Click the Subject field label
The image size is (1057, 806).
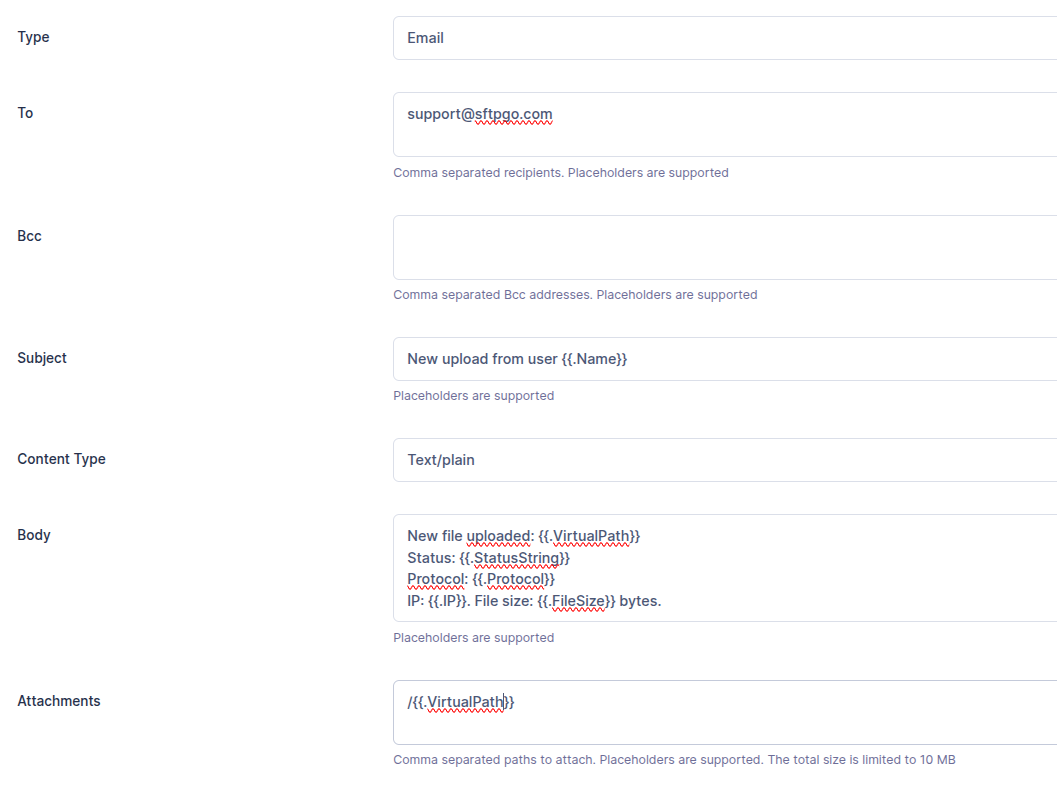pyautogui.click(x=42, y=358)
